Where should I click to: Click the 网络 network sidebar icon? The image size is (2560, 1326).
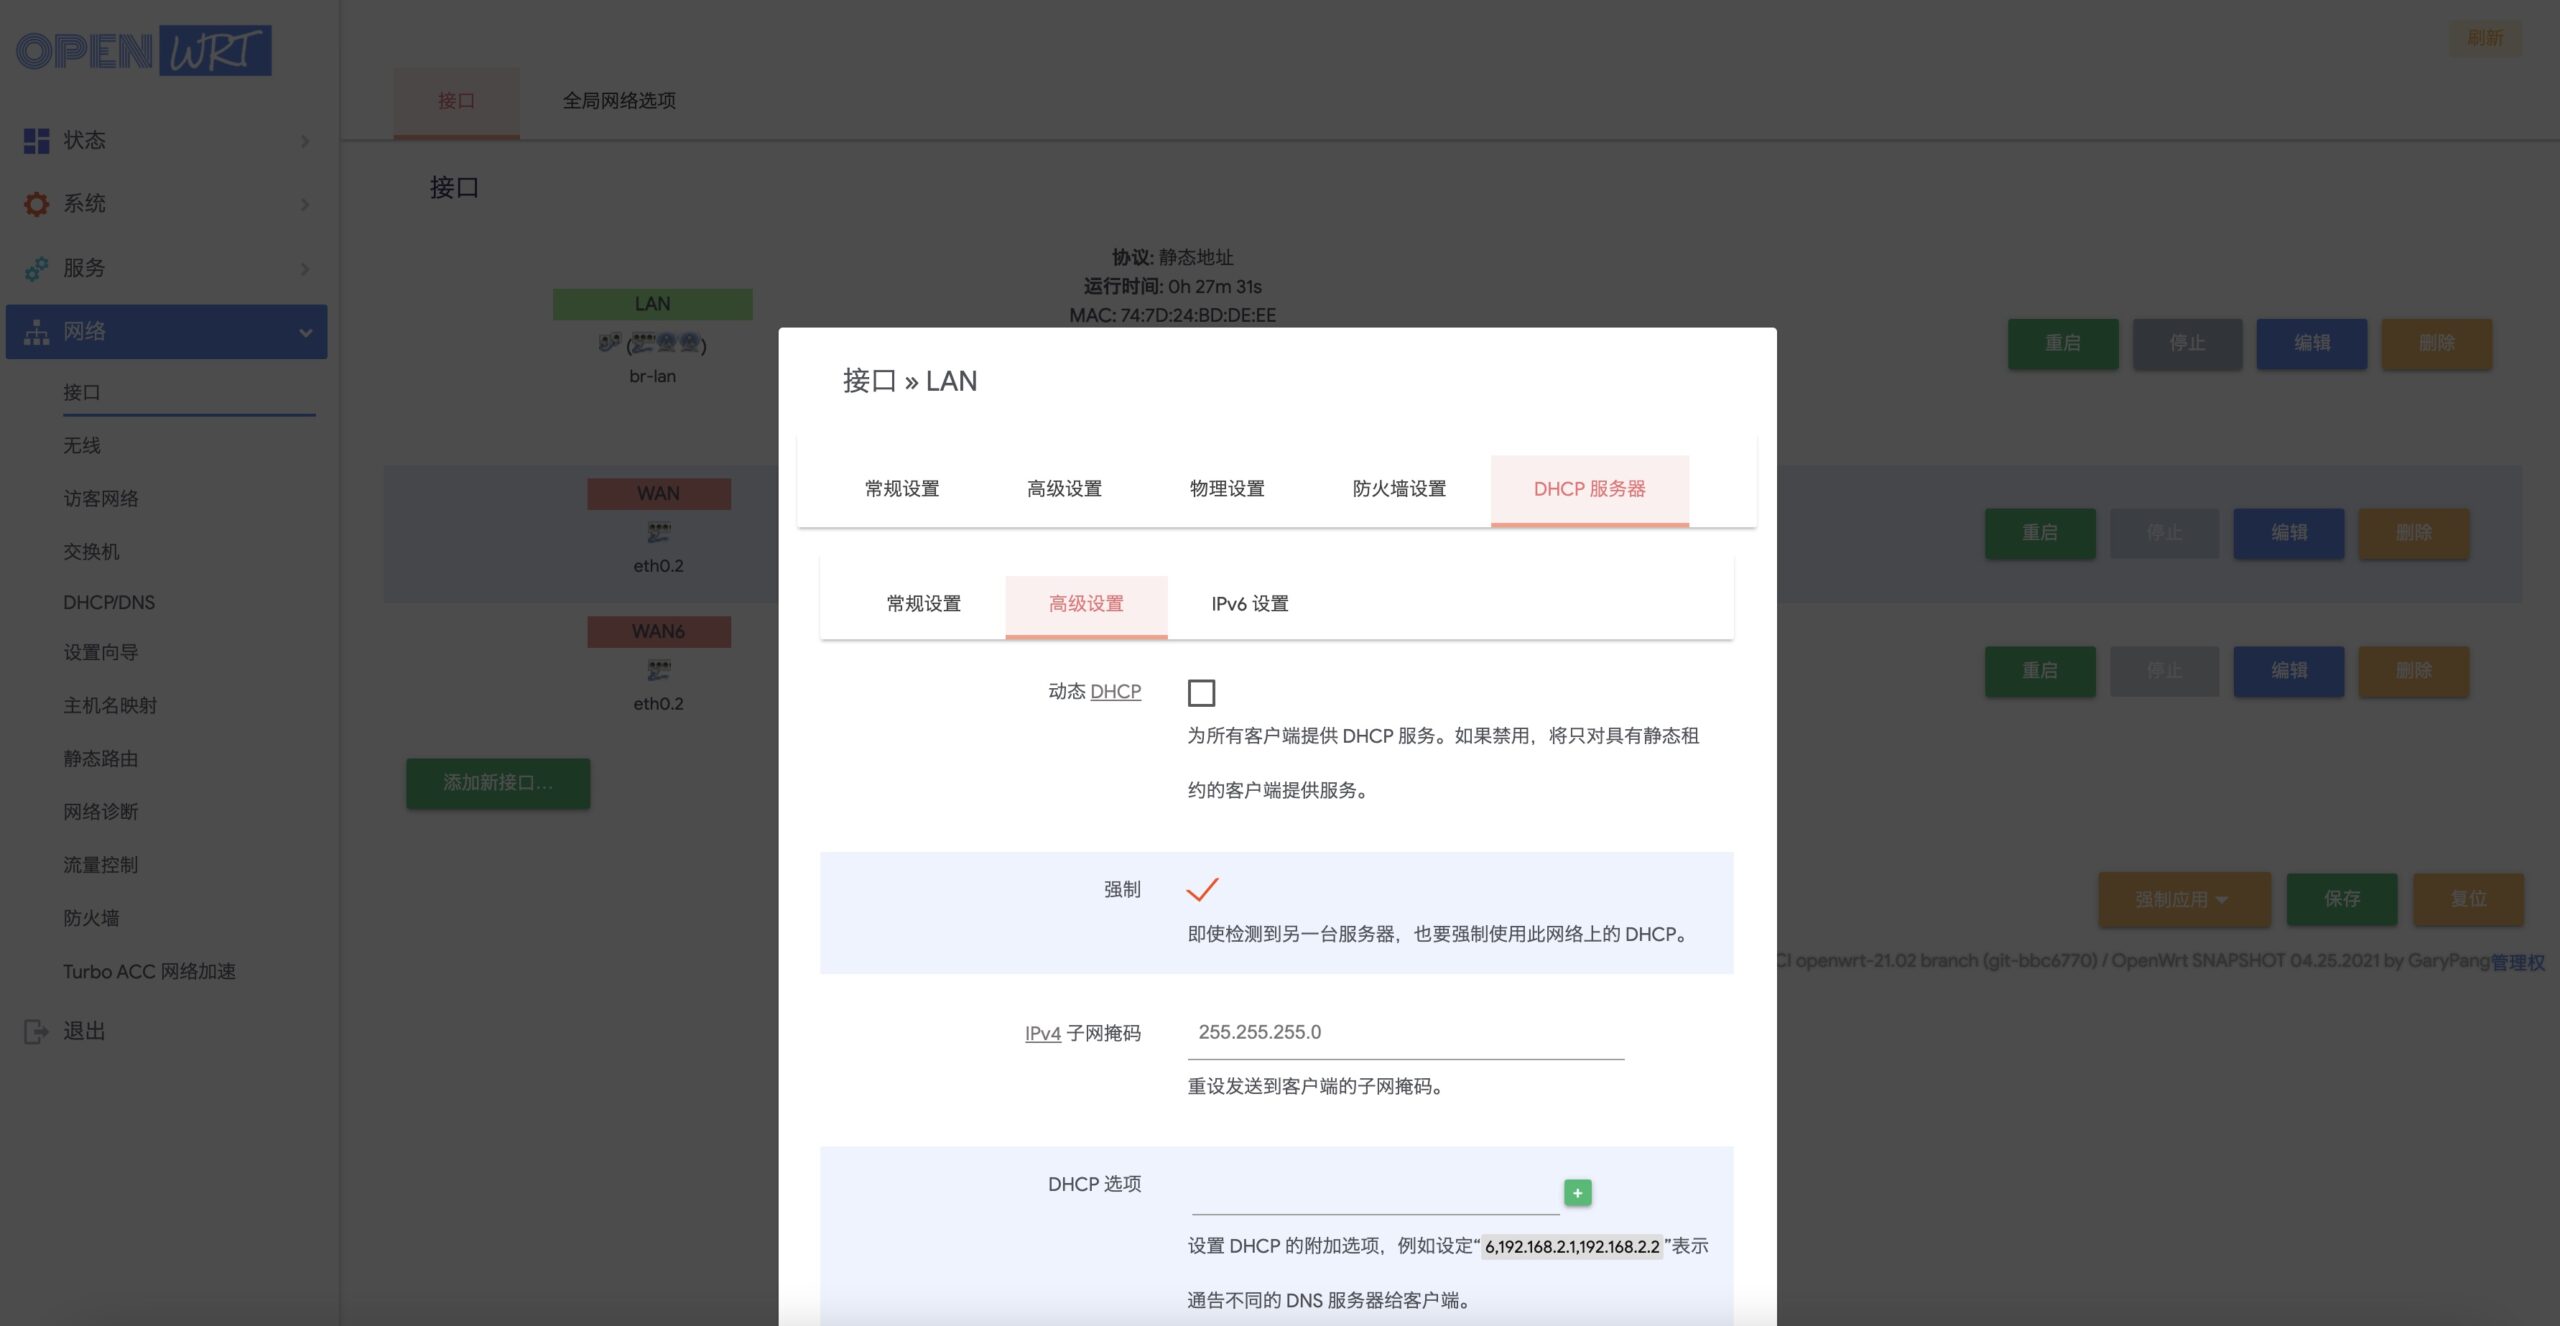pos(36,331)
